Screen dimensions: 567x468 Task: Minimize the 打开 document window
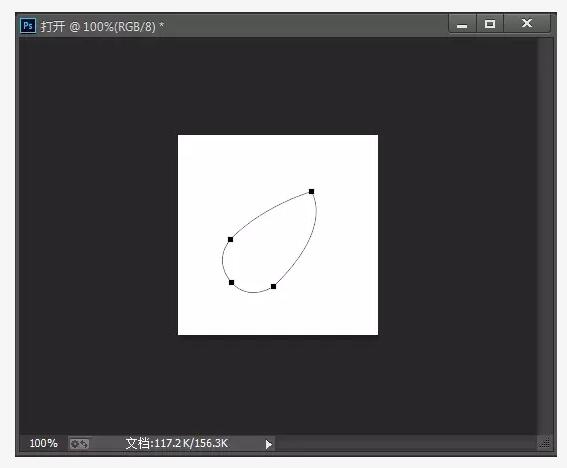462,24
